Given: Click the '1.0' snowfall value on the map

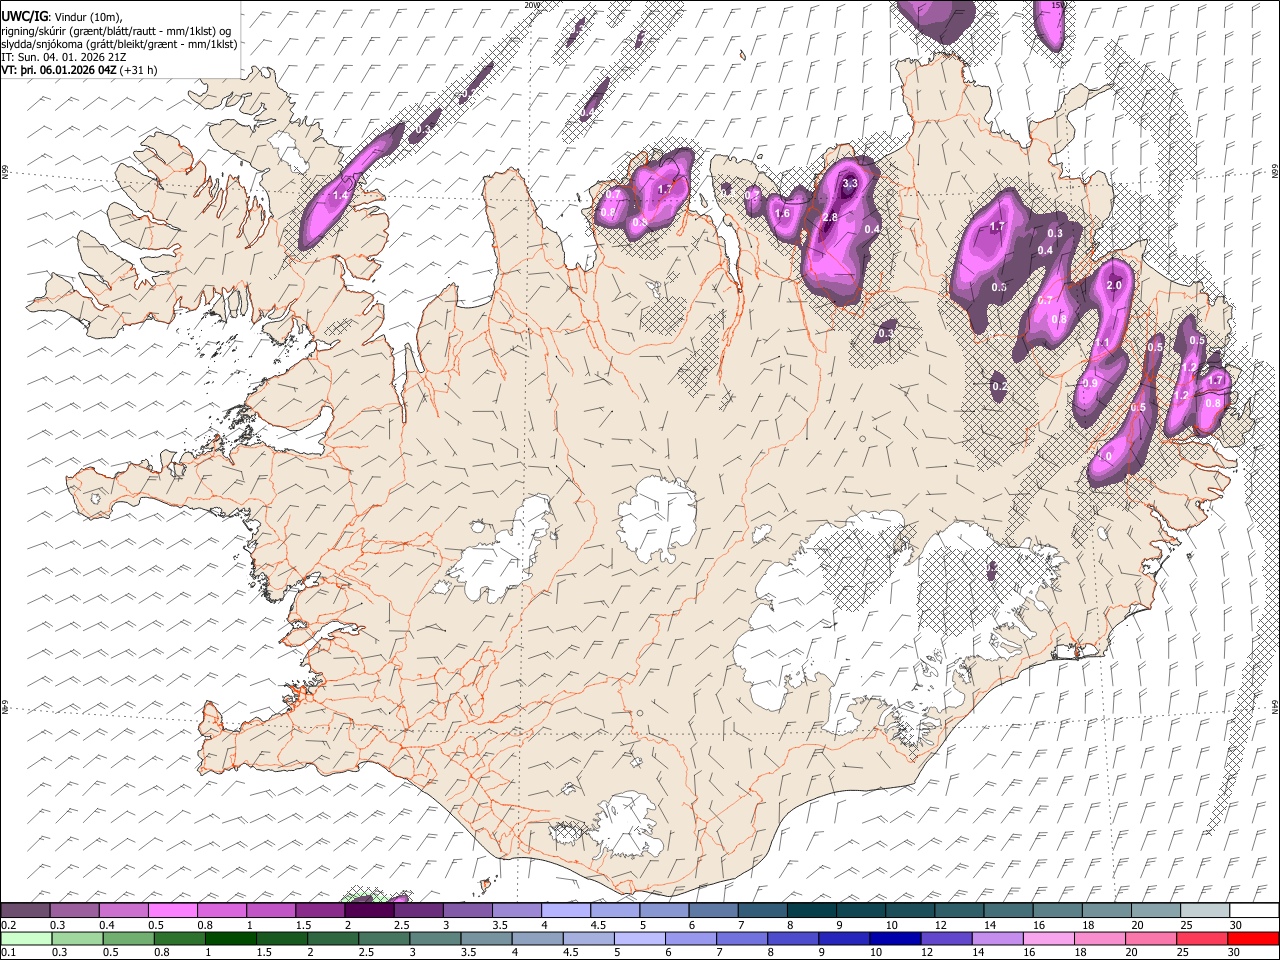Looking at the screenshot, I should pos(1104,456).
